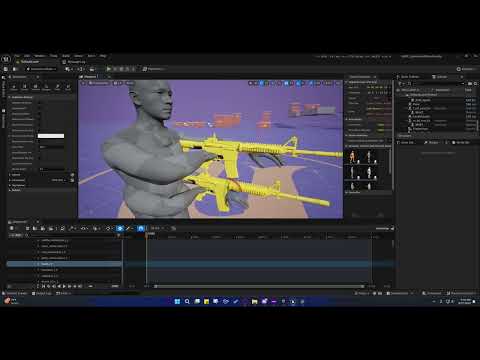
Task: Open the Content Drawer
Action: (x=15, y=293)
